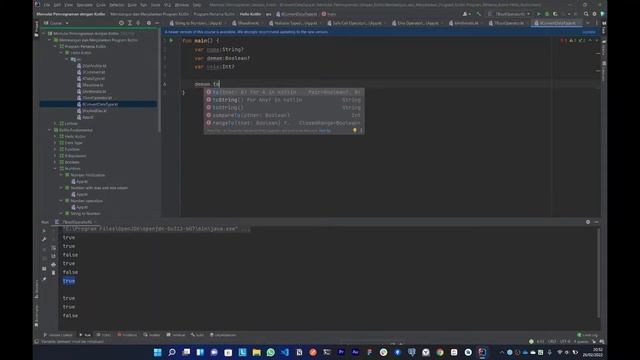This screenshot has height=360, width=640.
Task: Click Hello Kotlin in the breadcrumb bar
Action: (x=250, y=14)
